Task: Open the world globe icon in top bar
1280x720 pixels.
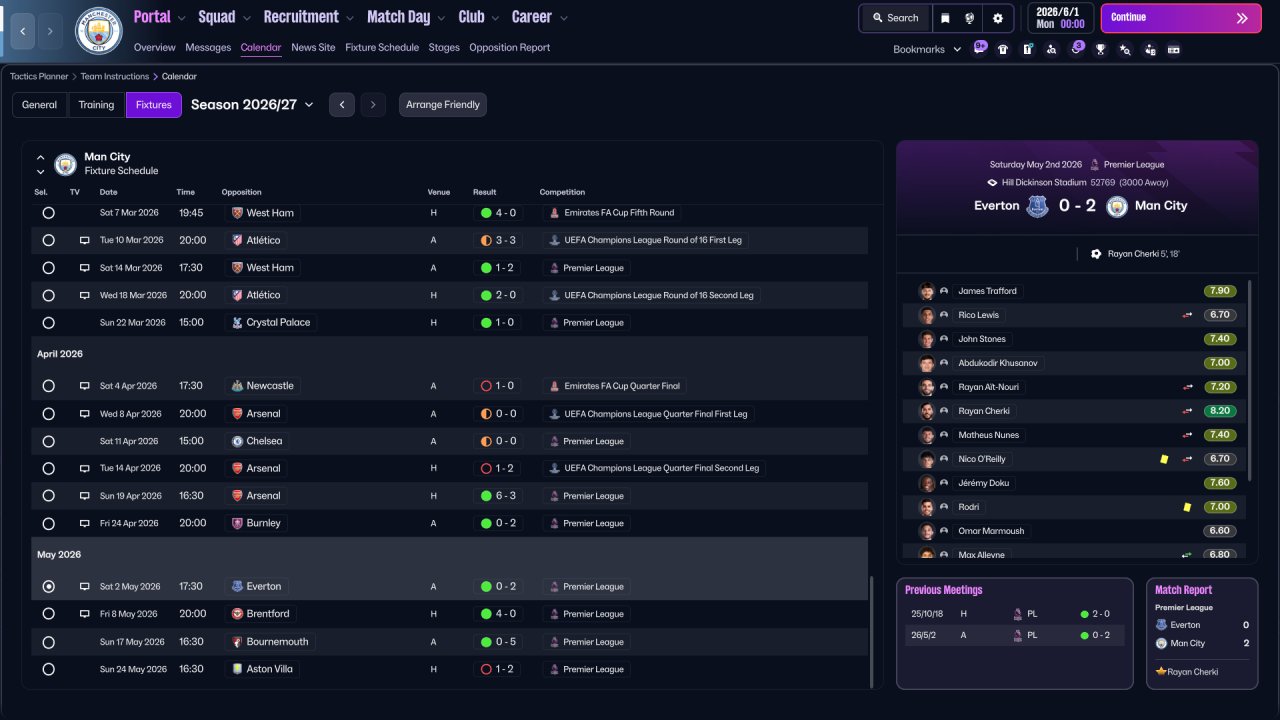Action: click(969, 18)
